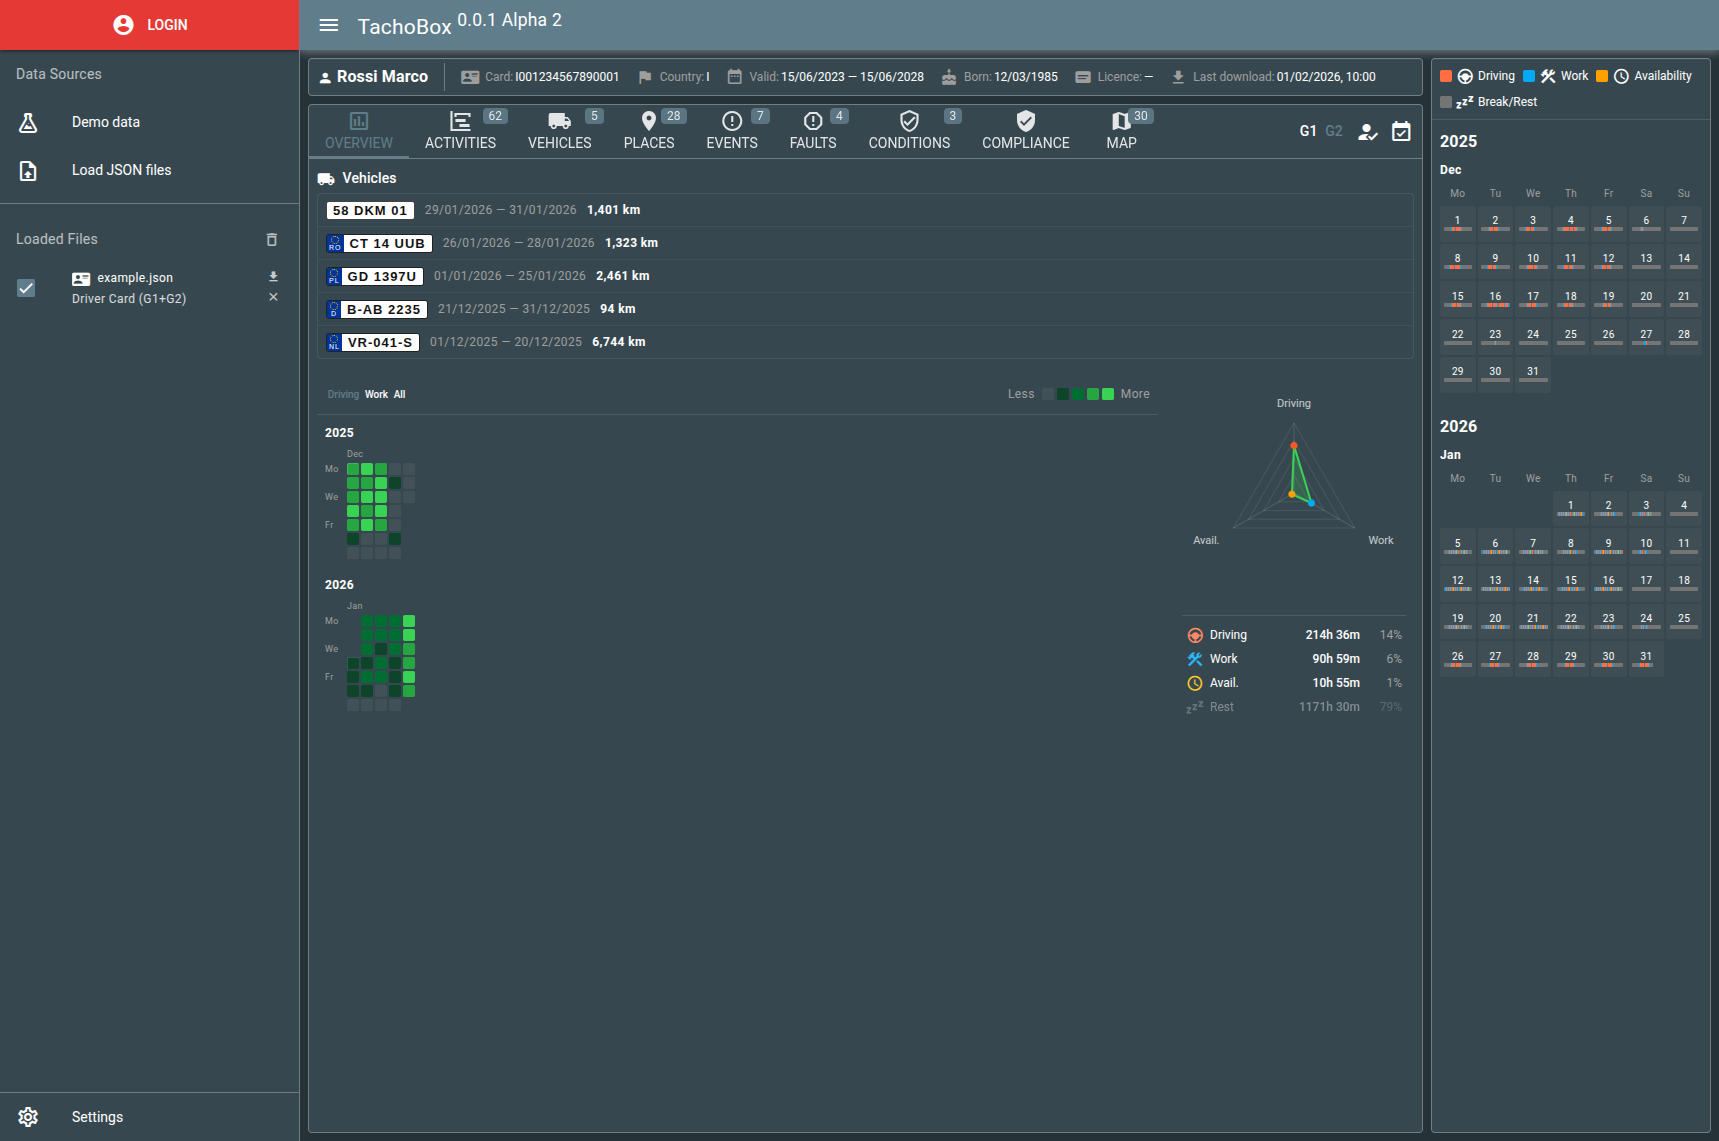Screen dimensions: 1719x1141
Task: Download the example.json file
Action: (273, 276)
